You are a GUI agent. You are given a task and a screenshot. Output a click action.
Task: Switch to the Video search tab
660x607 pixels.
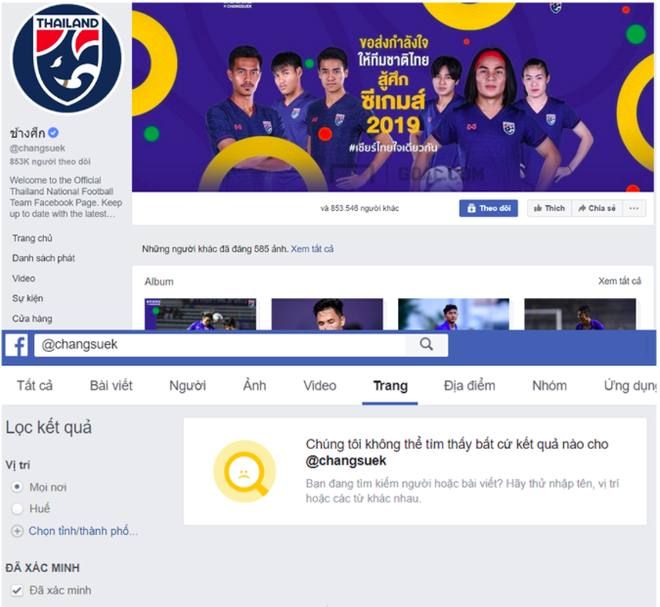tap(320, 386)
